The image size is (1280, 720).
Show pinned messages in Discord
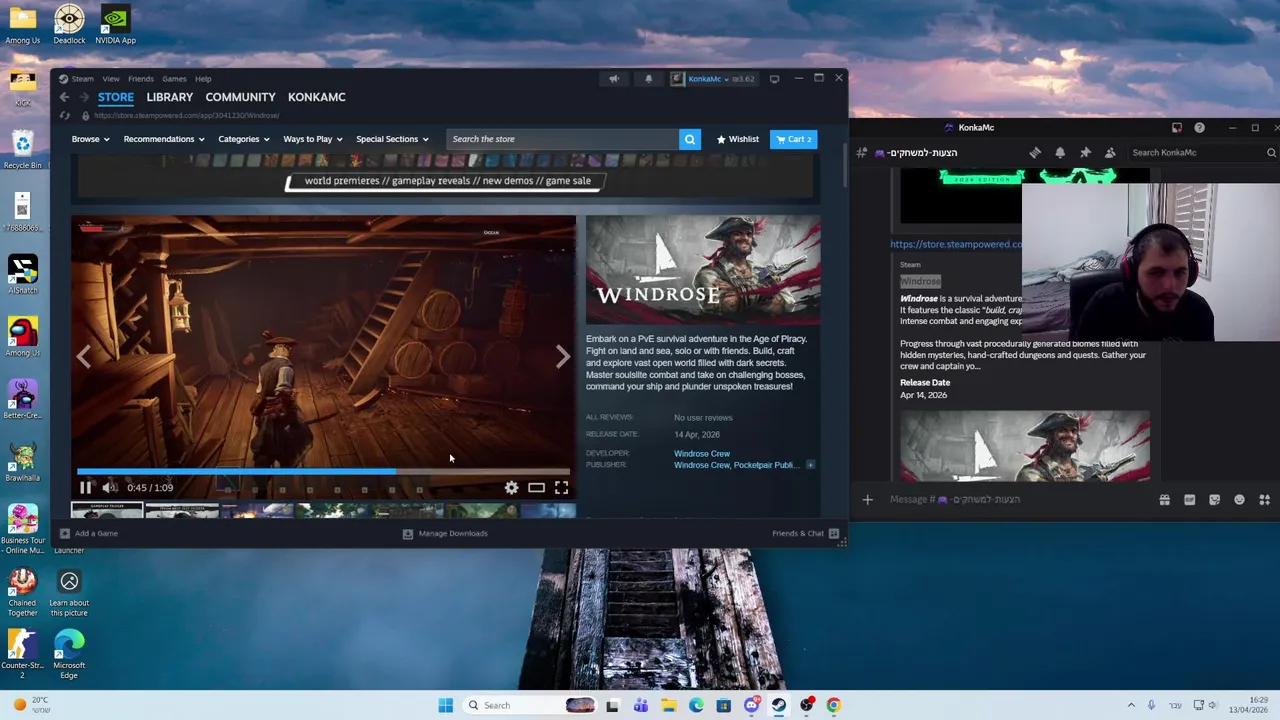tap(1085, 153)
